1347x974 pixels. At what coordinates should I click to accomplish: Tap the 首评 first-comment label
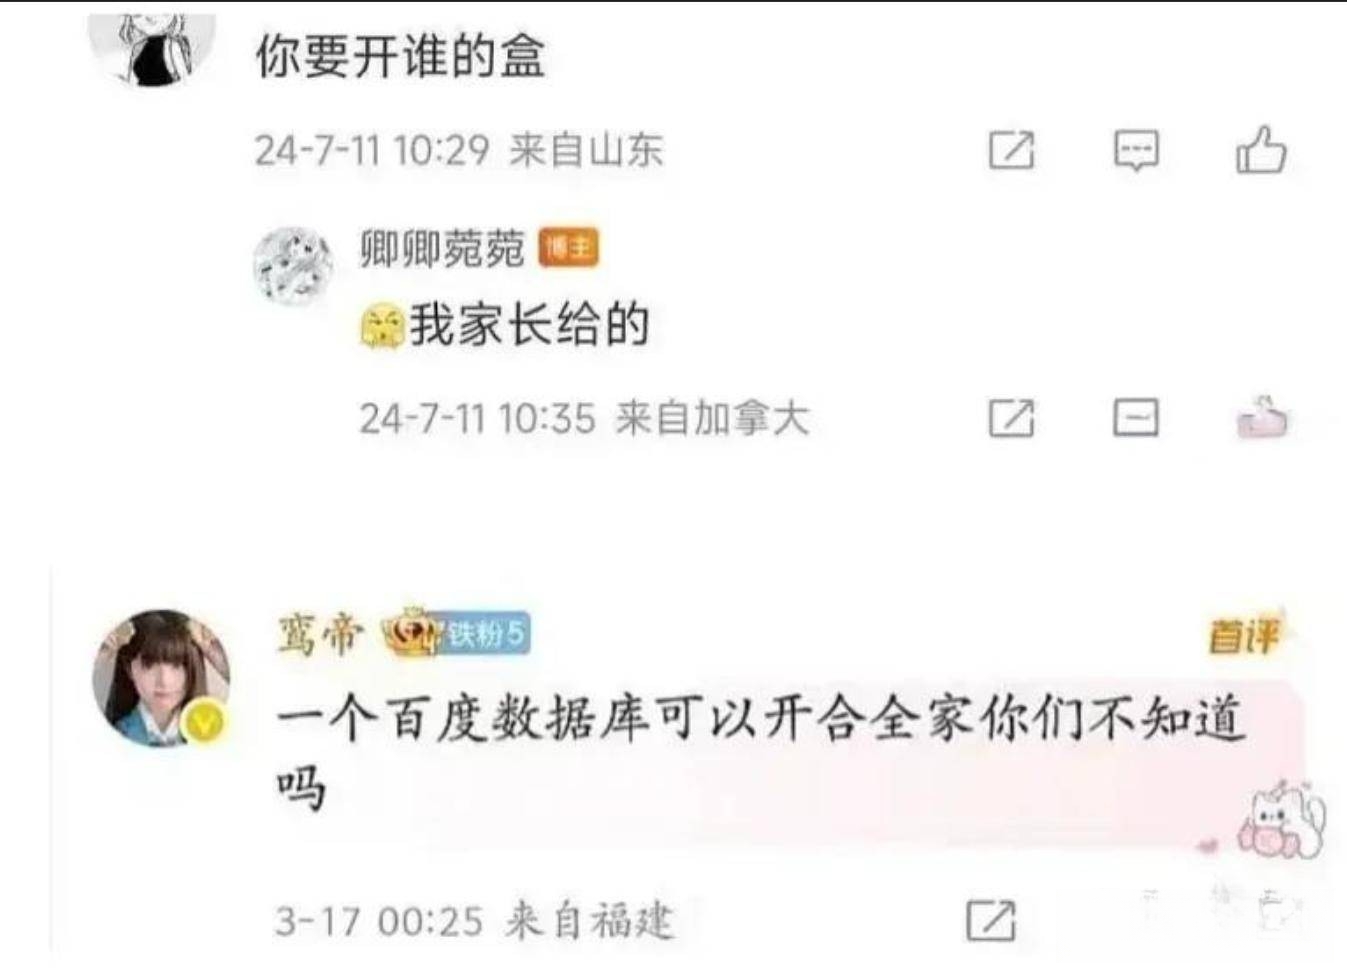1244,634
